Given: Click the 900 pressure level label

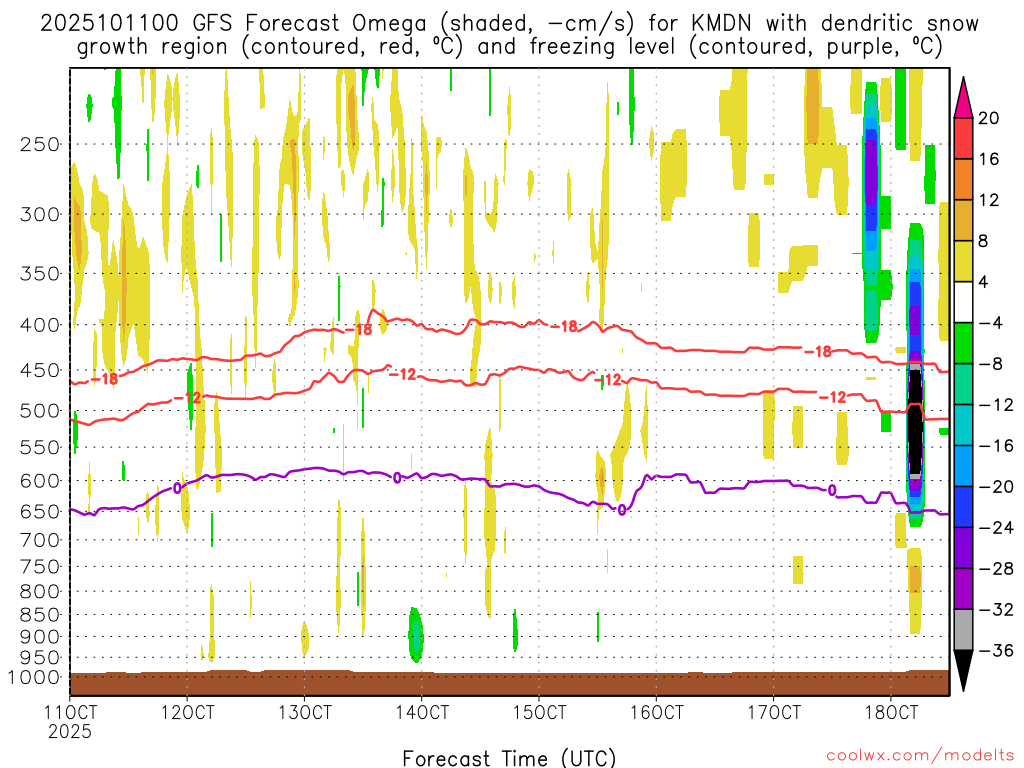Looking at the screenshot, I should point(40,637).
